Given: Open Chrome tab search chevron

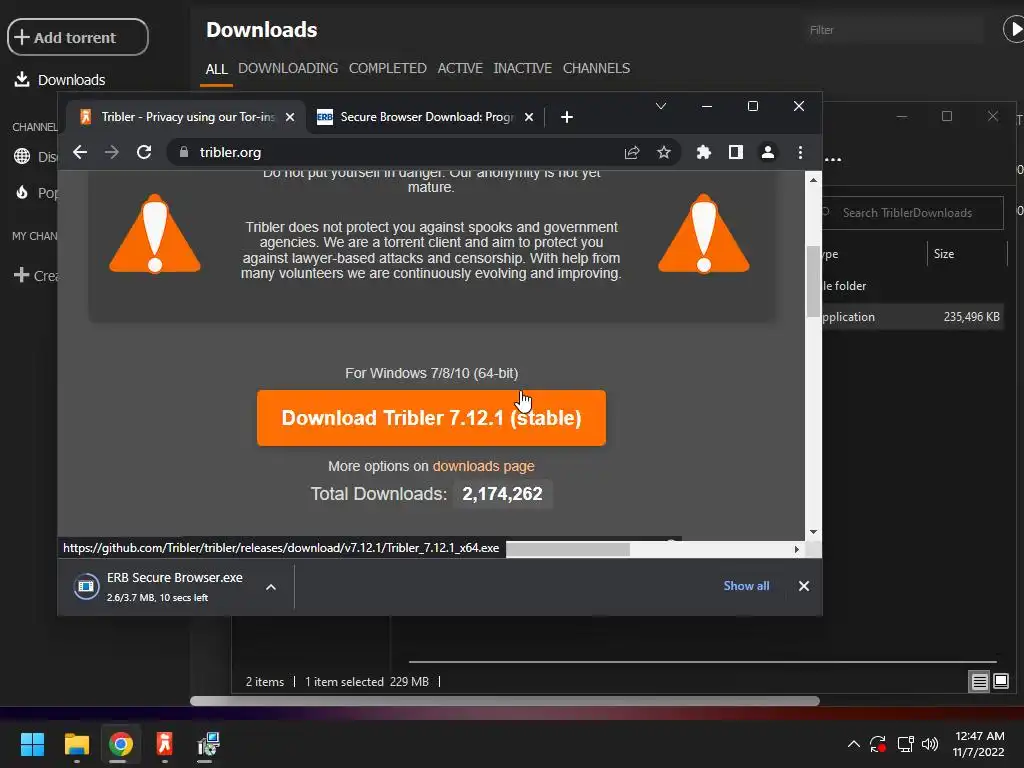Looking at the screenshot, I should tap(661, 106).
